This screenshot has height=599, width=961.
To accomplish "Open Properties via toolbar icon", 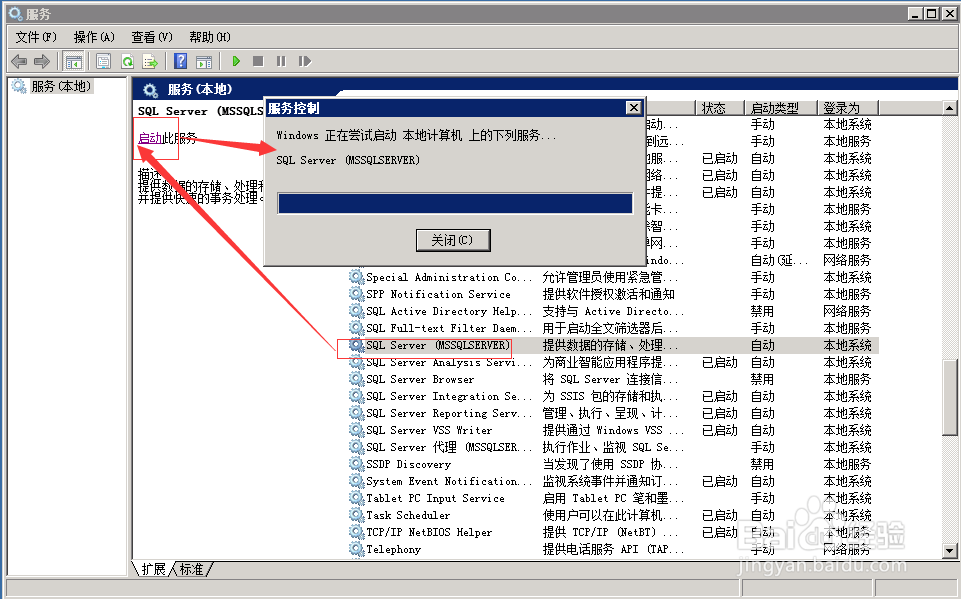I will 104,61.
